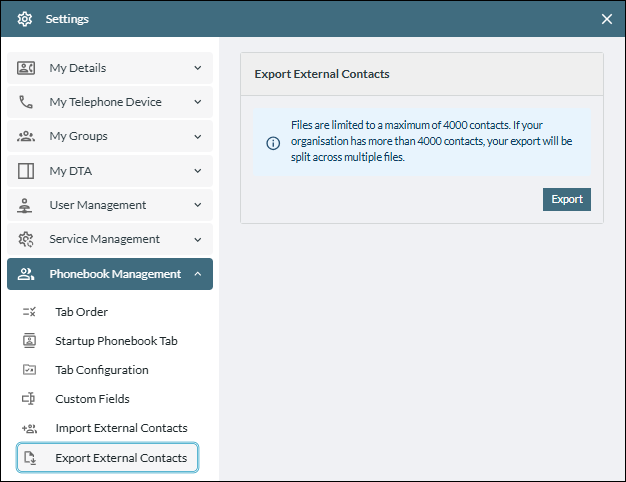Click the My Telephone Device phone icon
626x482 pixels.
click(x=26, y=102)
